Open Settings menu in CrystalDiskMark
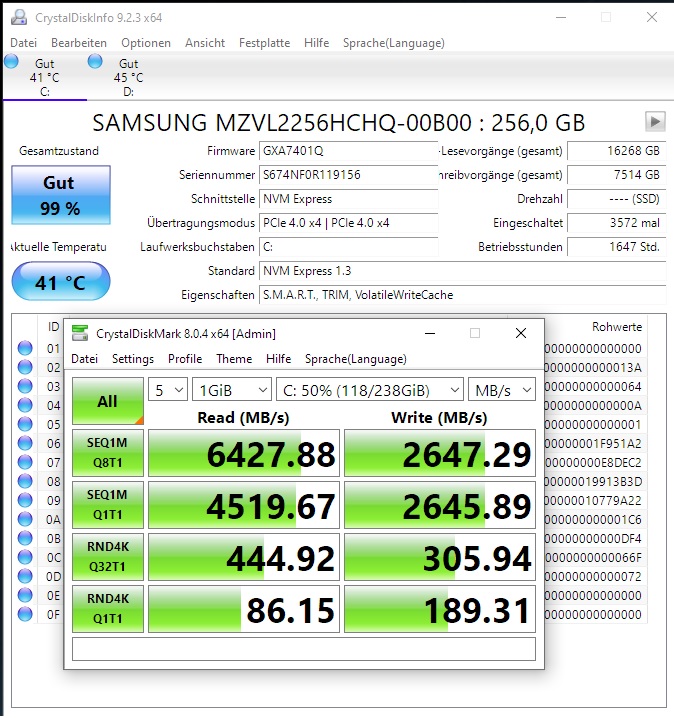 (x=133, y=359)
